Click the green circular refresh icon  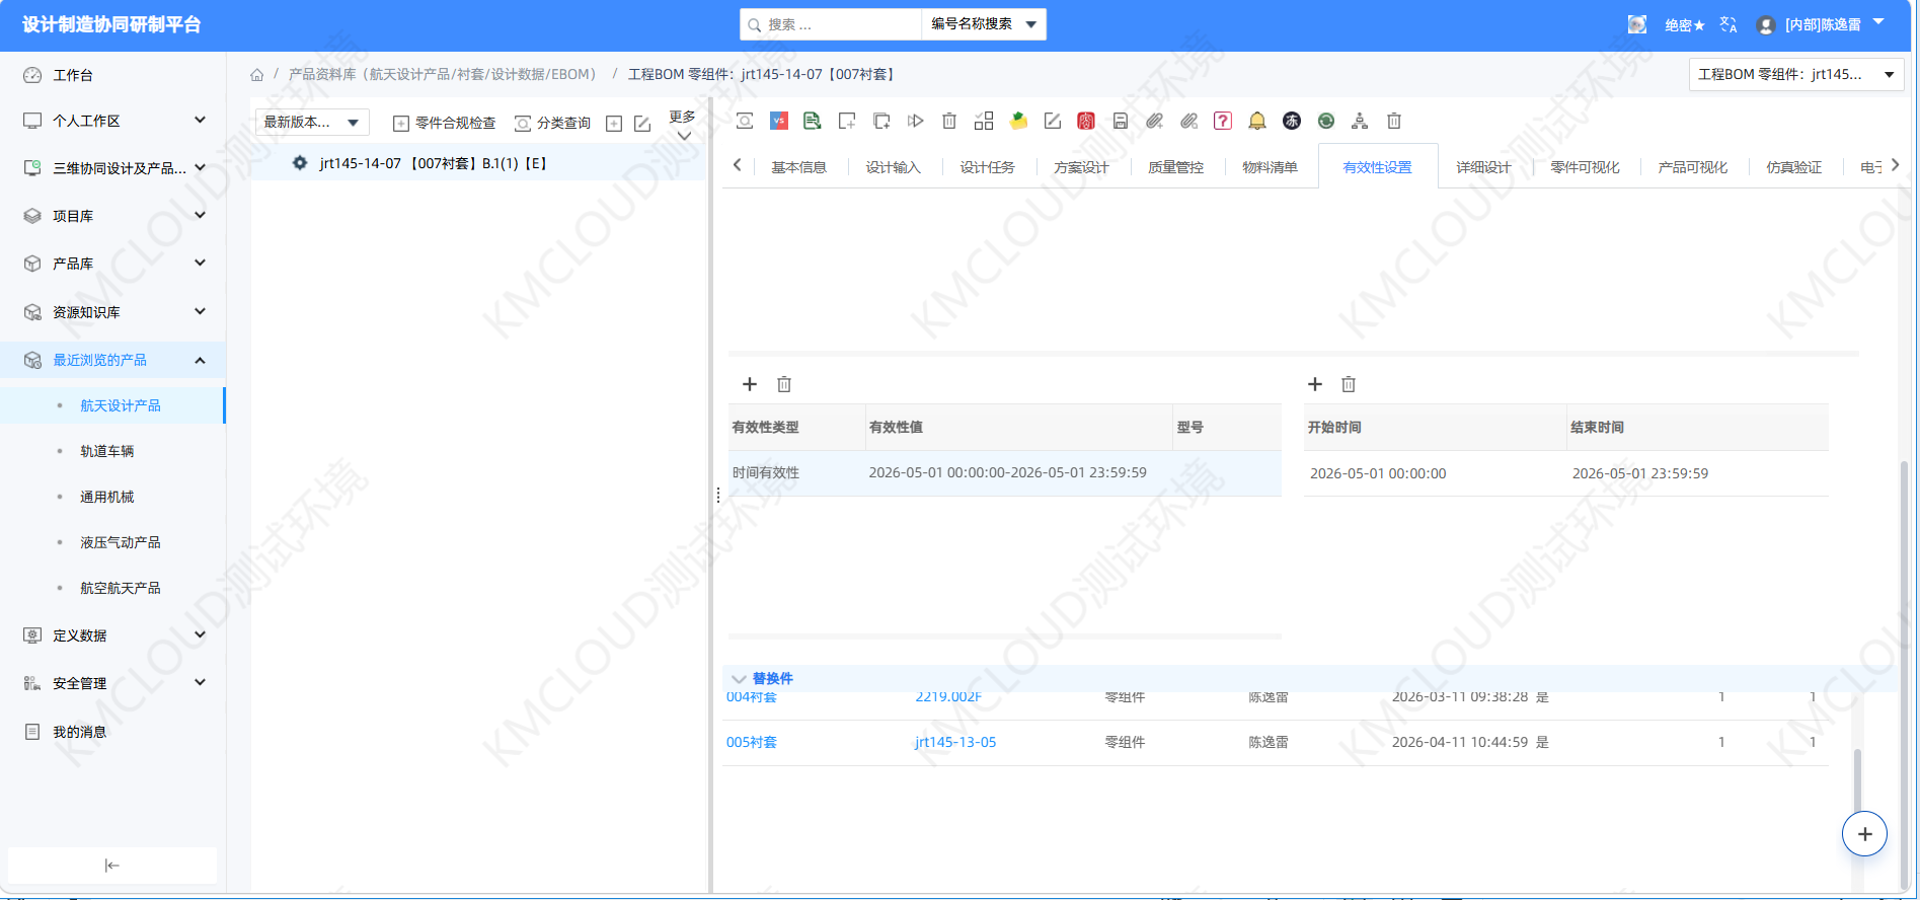click(1326, 121)
